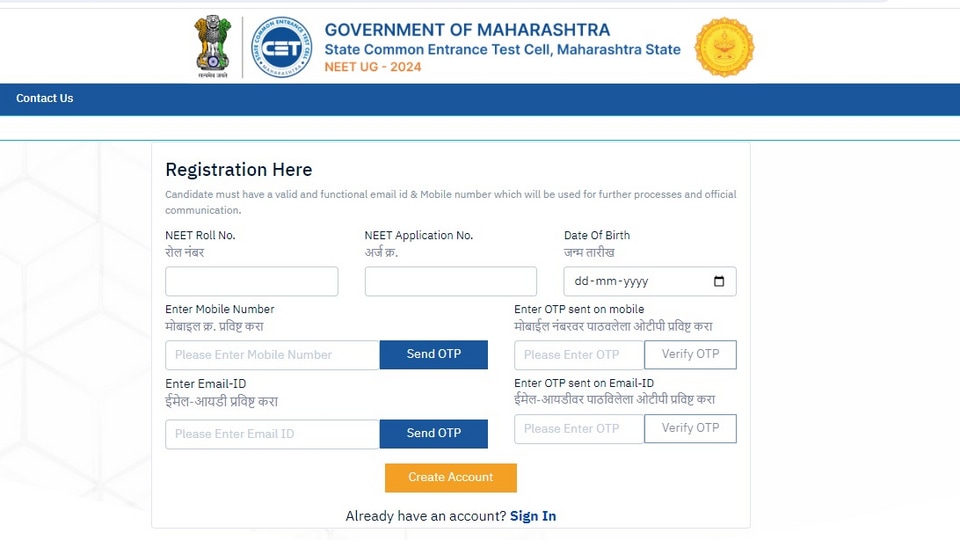
Task: Click the Registration Here heading
Action: pos(239,170)
